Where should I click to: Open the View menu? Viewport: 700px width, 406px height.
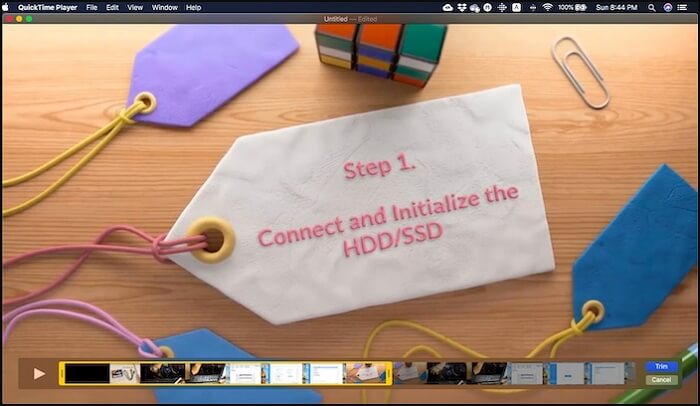pos(134,7)
